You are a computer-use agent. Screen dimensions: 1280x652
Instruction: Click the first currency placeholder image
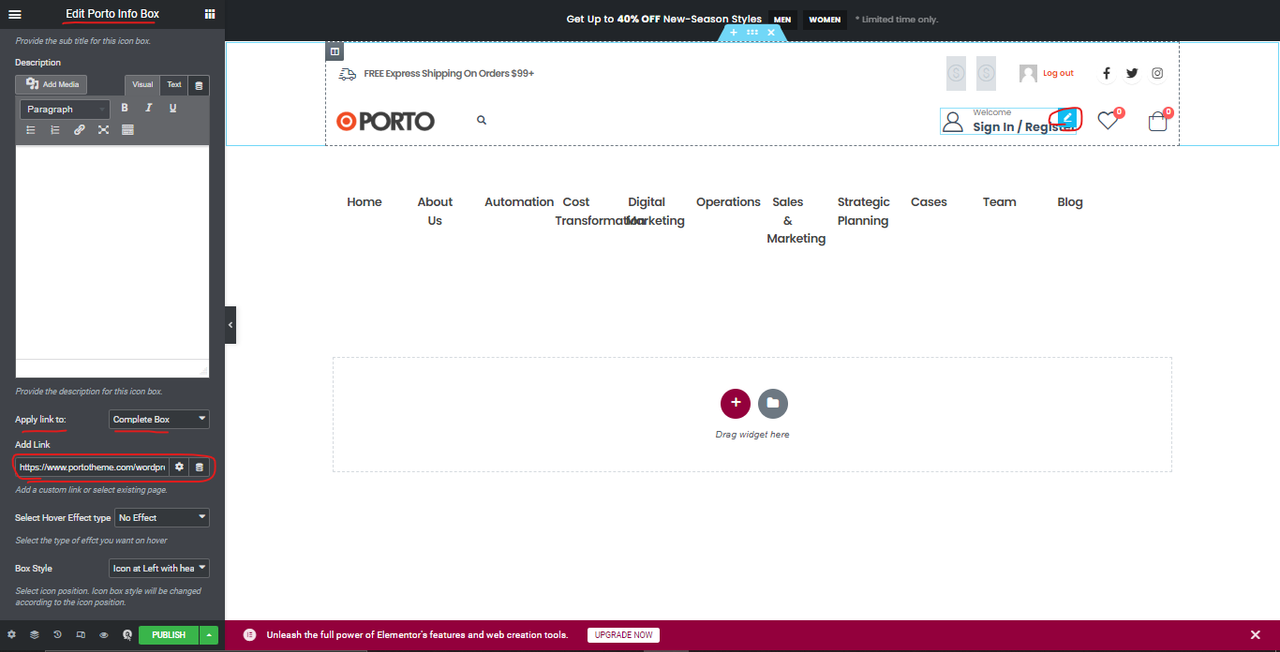[x=956, y=73]
